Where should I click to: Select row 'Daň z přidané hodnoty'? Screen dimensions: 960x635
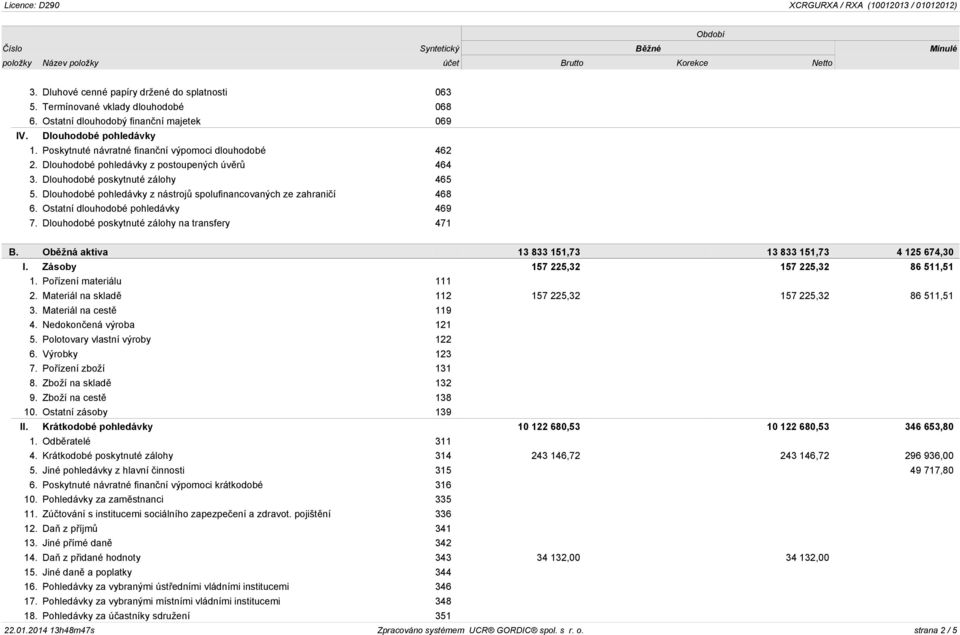point(480,558)
